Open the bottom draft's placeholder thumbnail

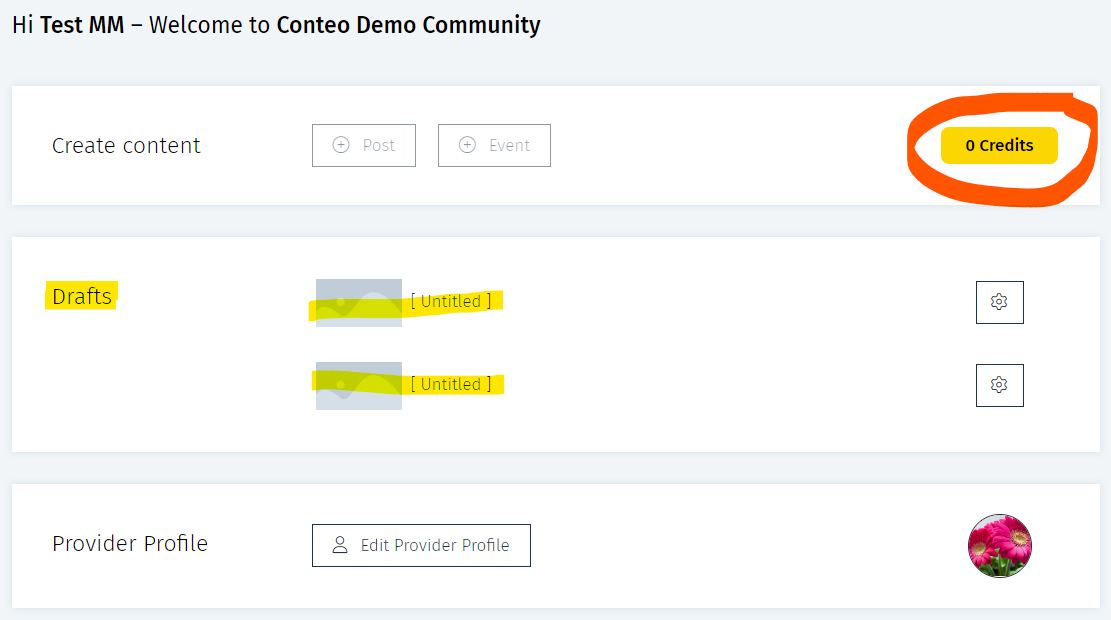[x=358, y=385]
